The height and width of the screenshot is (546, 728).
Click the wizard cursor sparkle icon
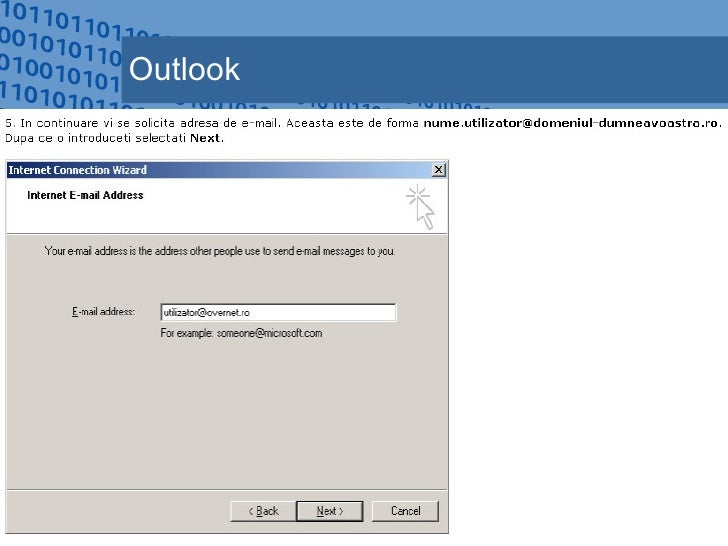tap(421, 207)
